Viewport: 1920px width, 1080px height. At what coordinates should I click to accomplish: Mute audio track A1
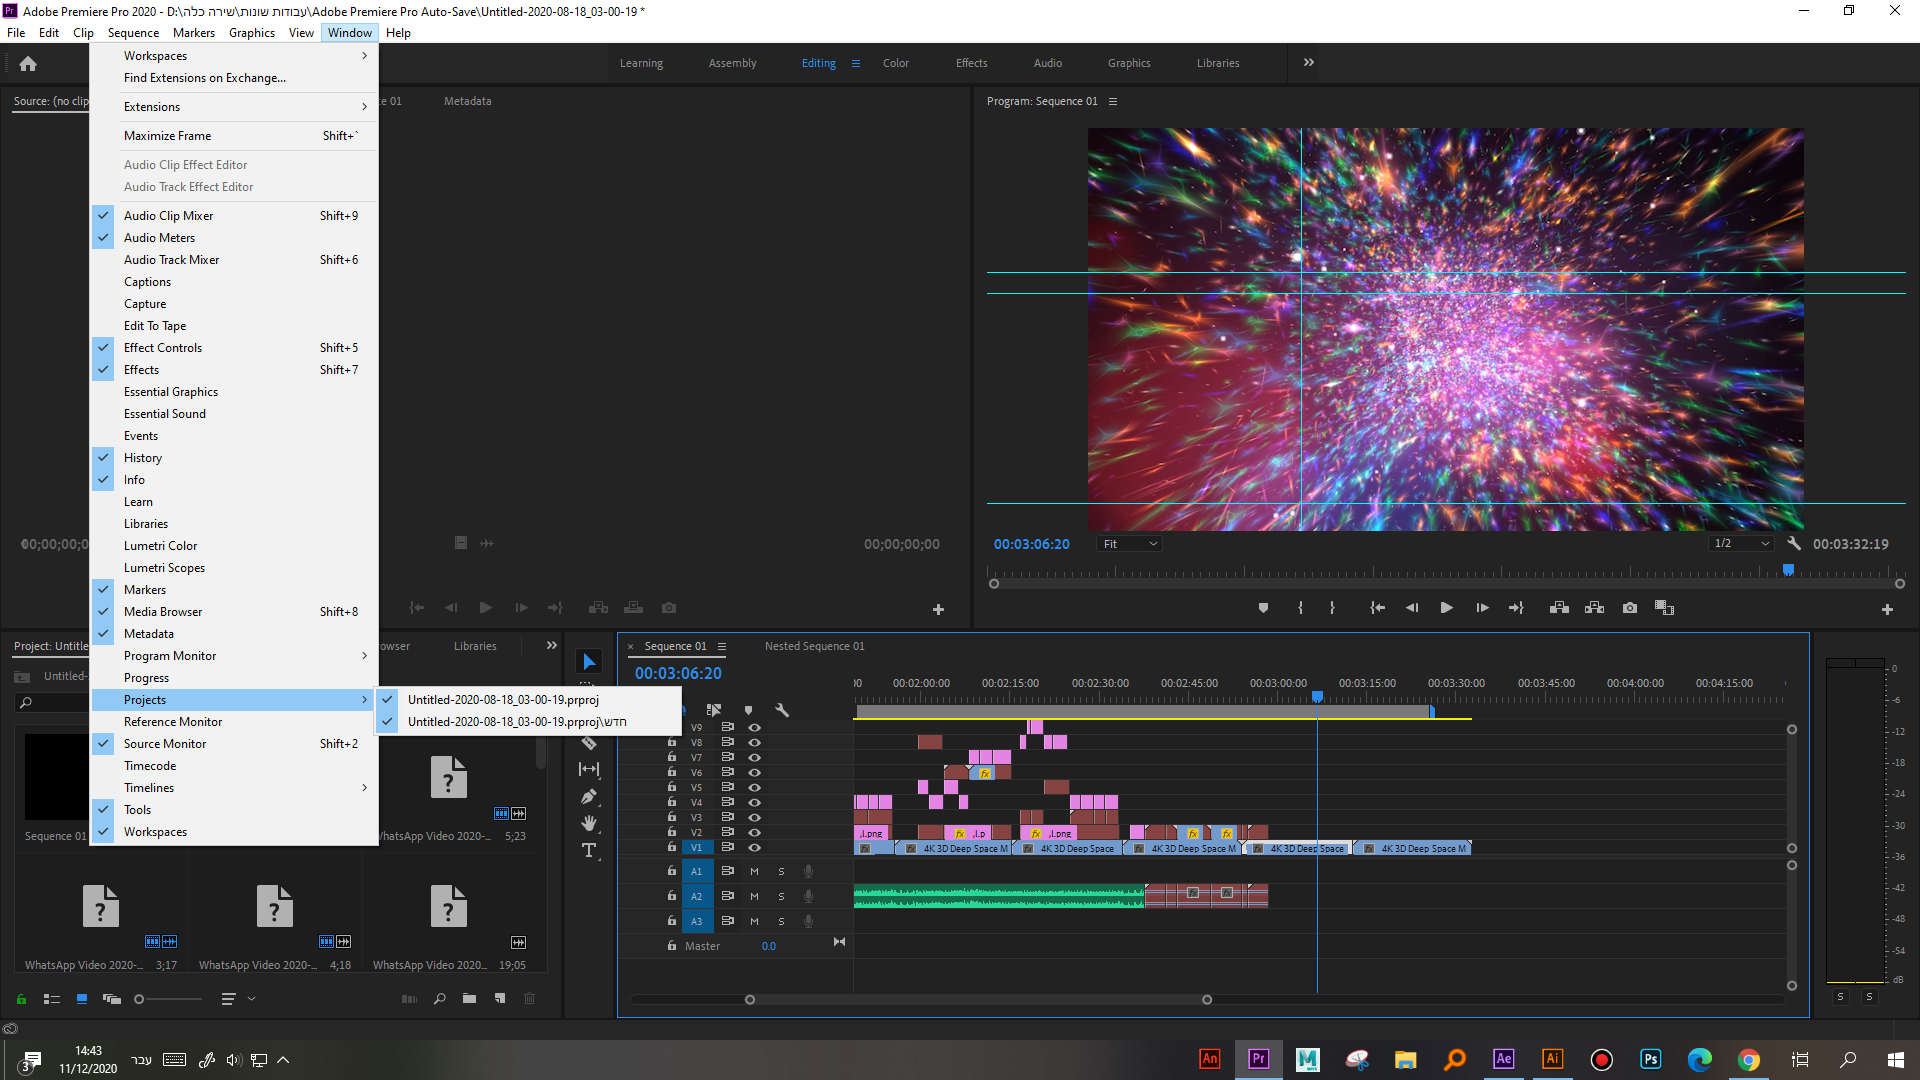pyautogui.click(x=754, y=871)
